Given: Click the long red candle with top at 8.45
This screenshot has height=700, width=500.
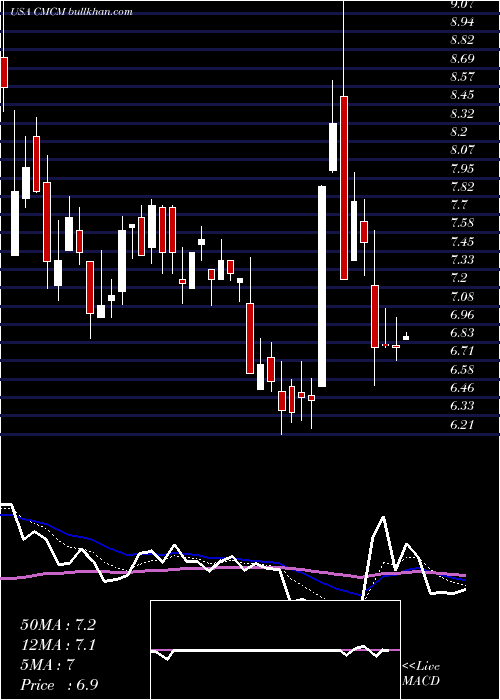Looking at the screenshot, I should point(344,188).
